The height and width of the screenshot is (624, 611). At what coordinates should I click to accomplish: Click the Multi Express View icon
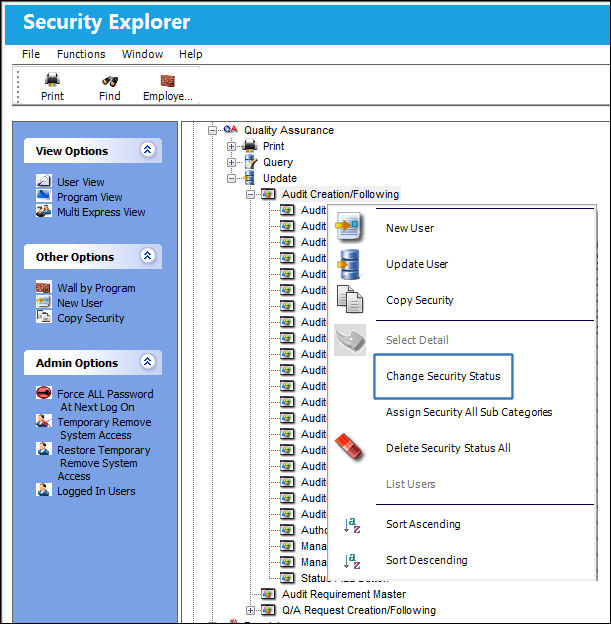[x=43, y=211]
